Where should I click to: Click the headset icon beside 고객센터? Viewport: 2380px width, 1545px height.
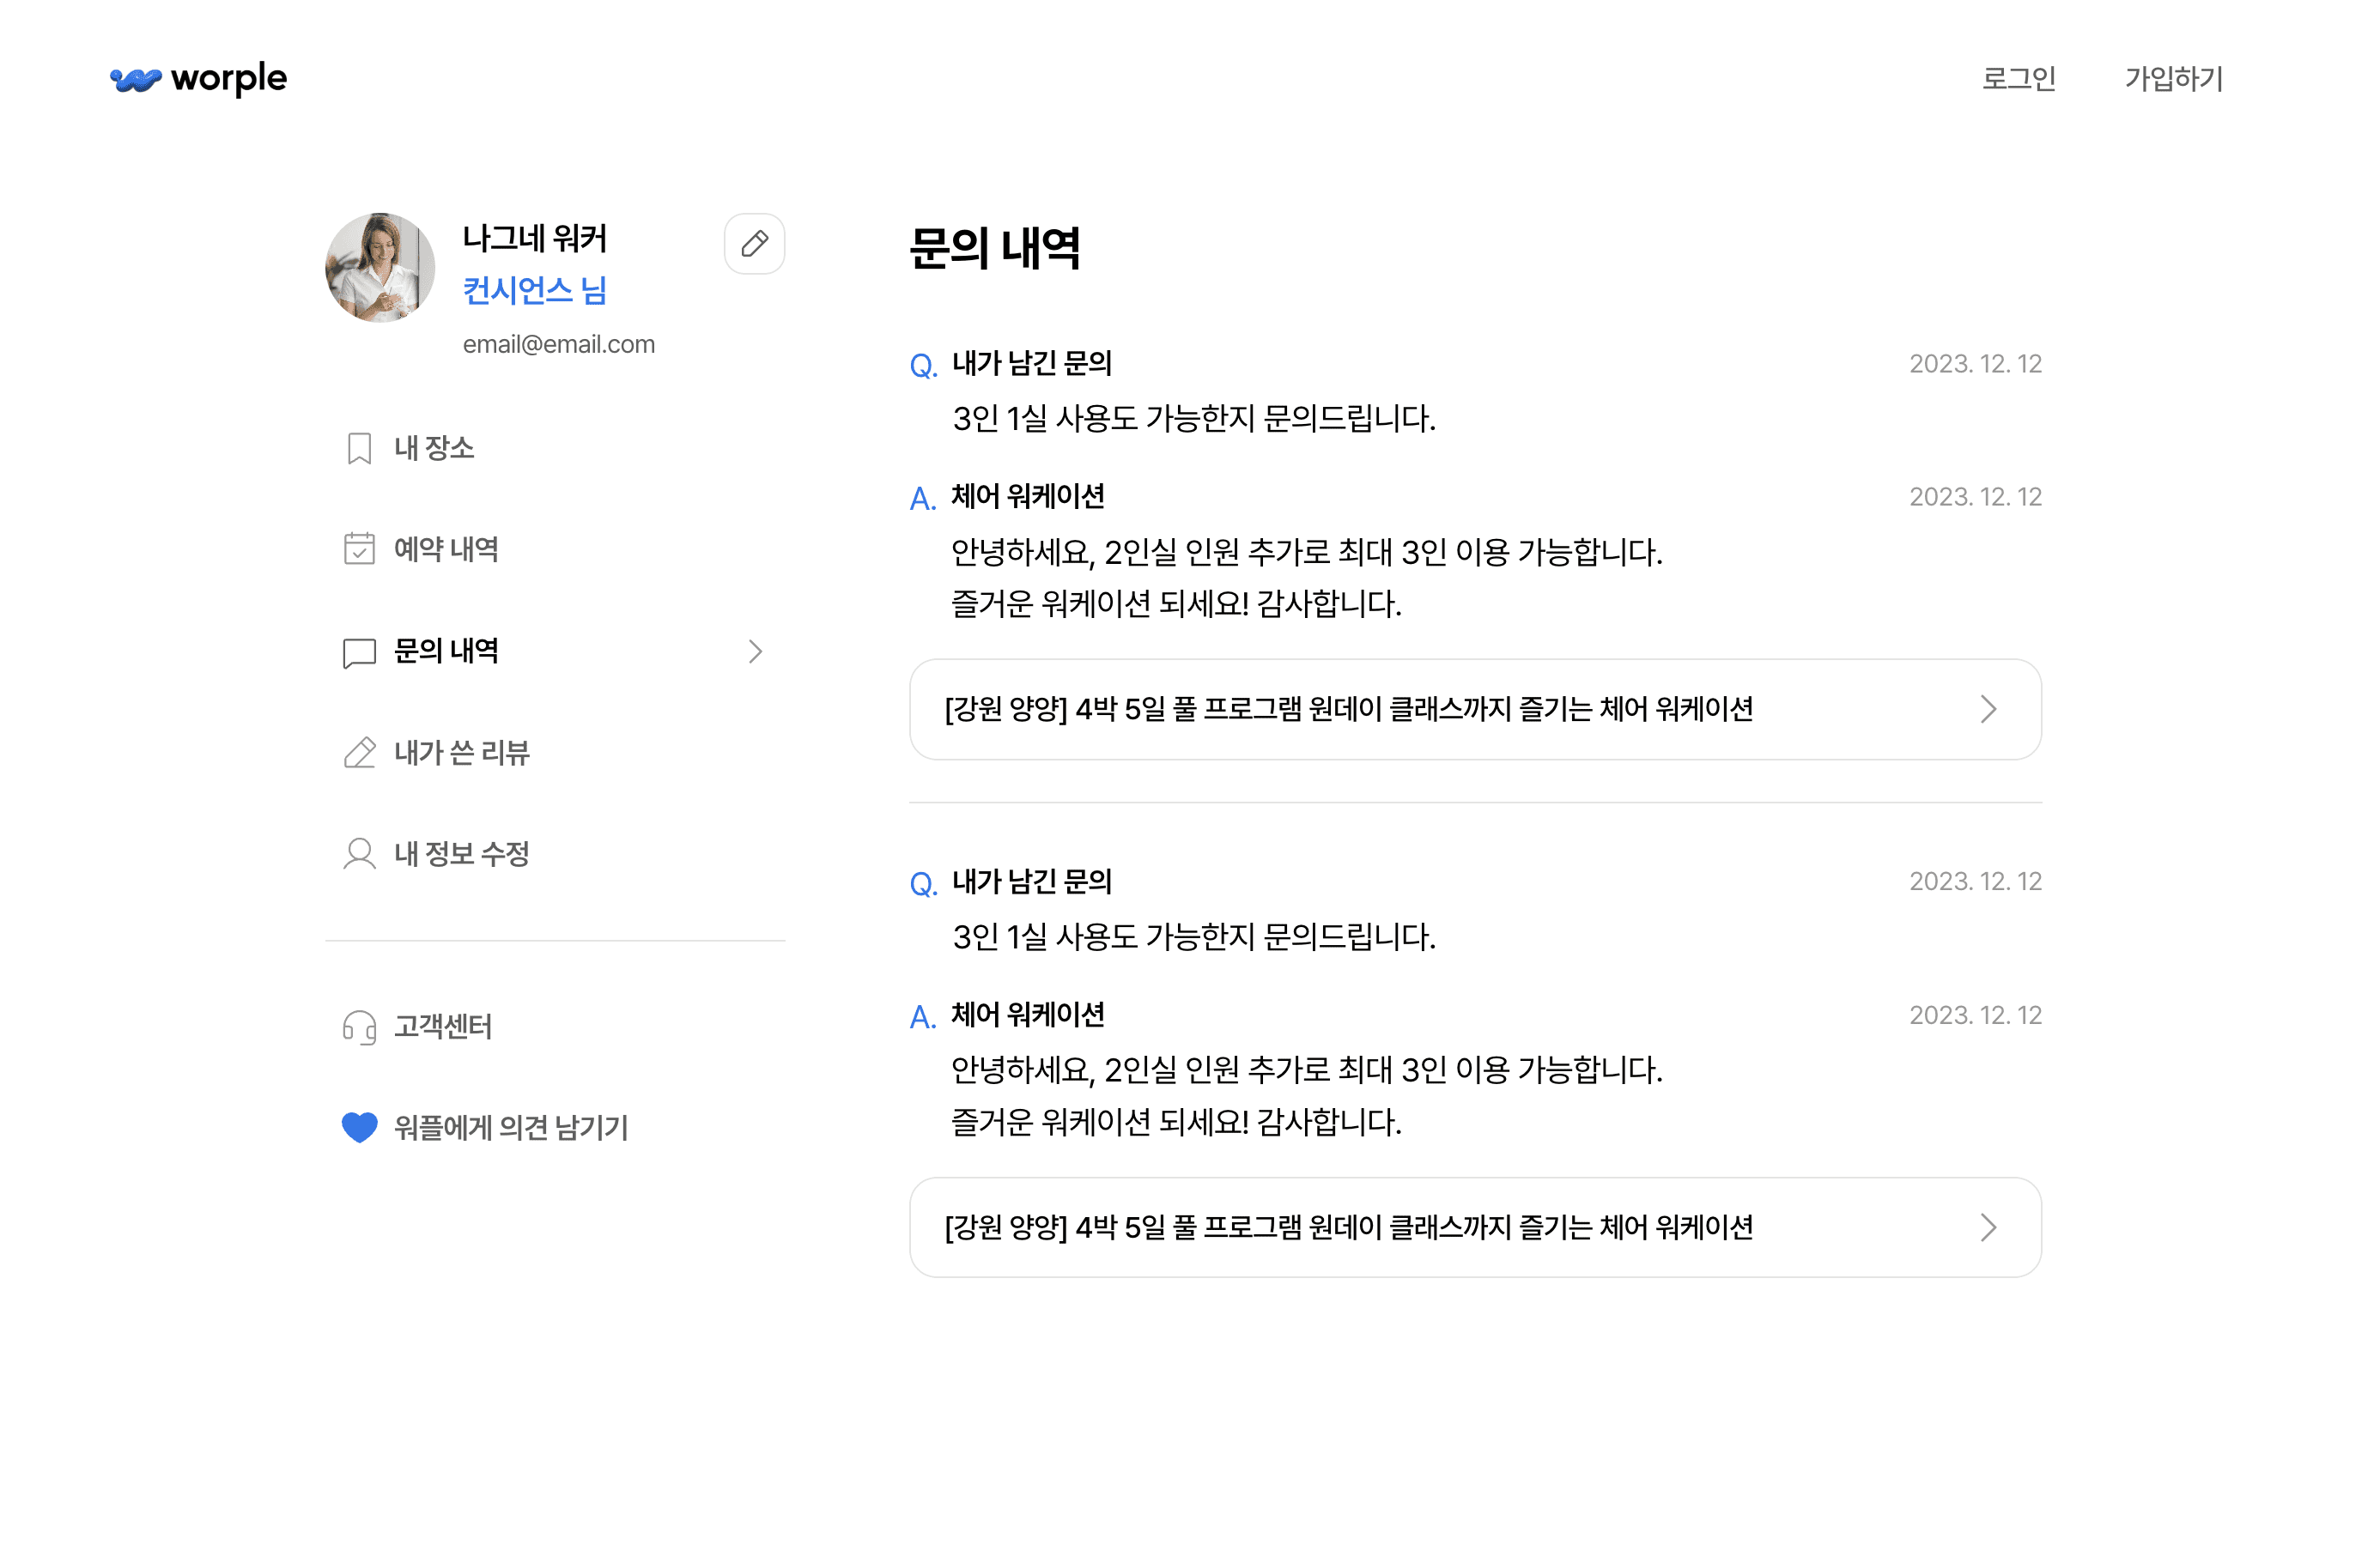(x=359, y=1027)
